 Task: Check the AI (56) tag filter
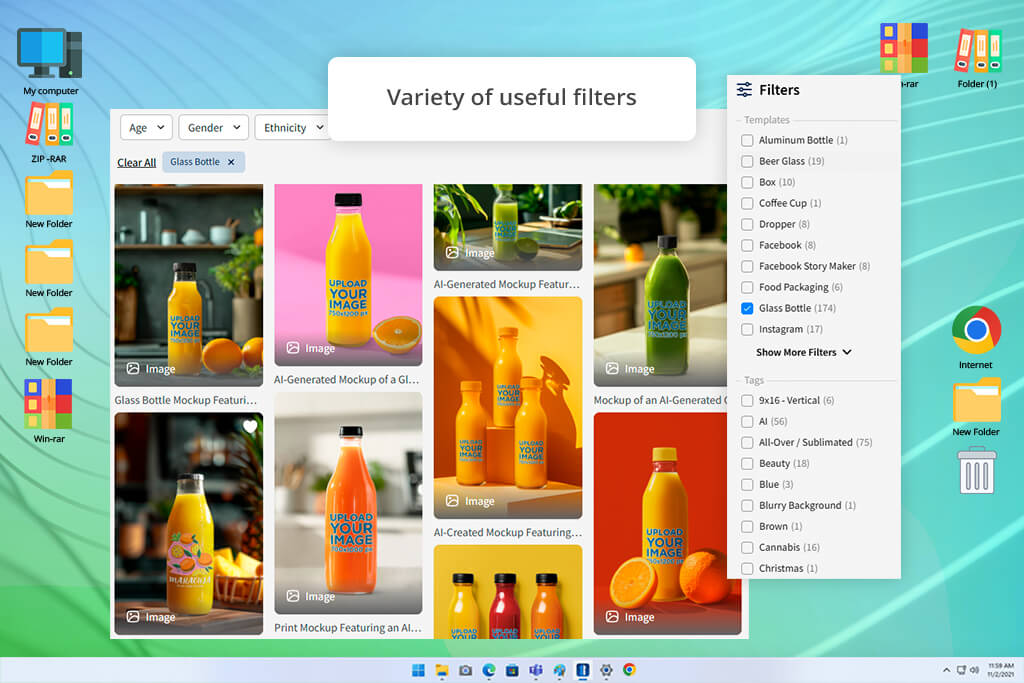(747, 421)
